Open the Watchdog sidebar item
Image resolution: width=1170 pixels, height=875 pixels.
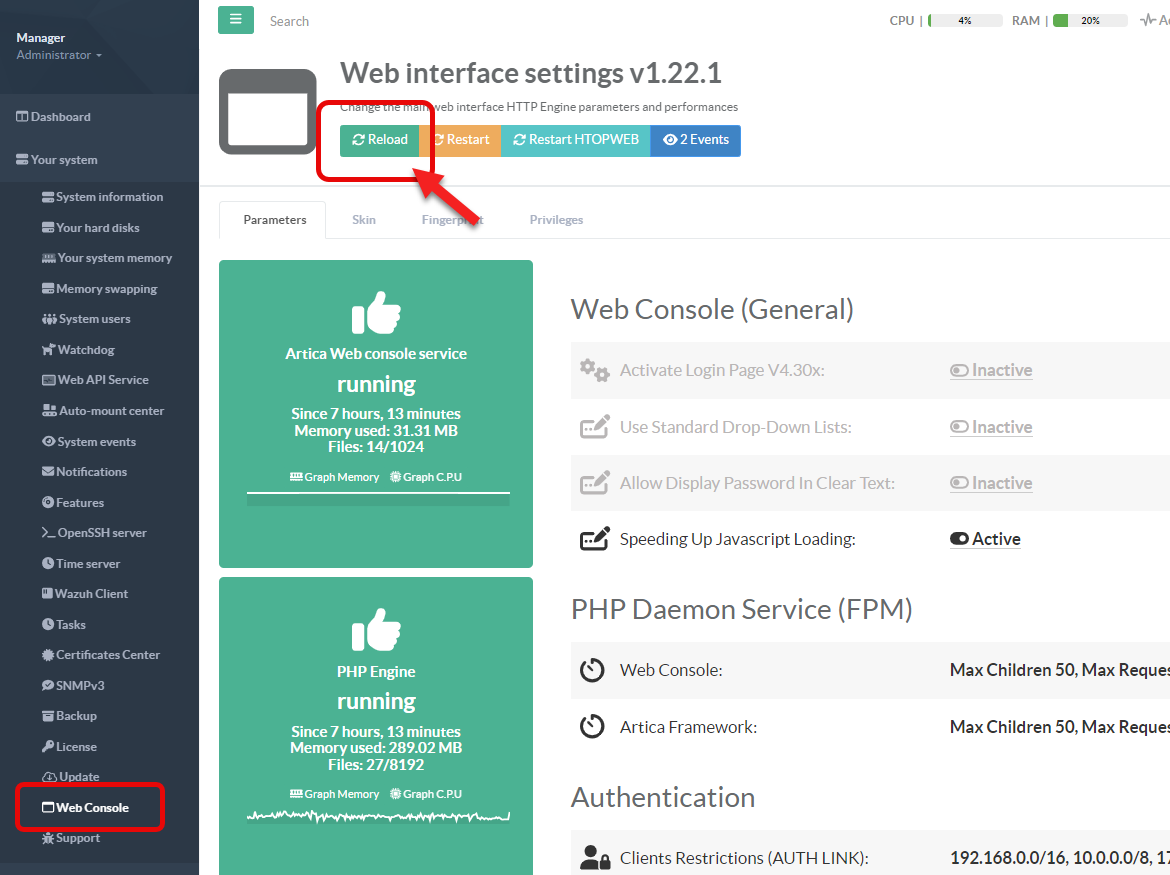(x=86, y=350)
